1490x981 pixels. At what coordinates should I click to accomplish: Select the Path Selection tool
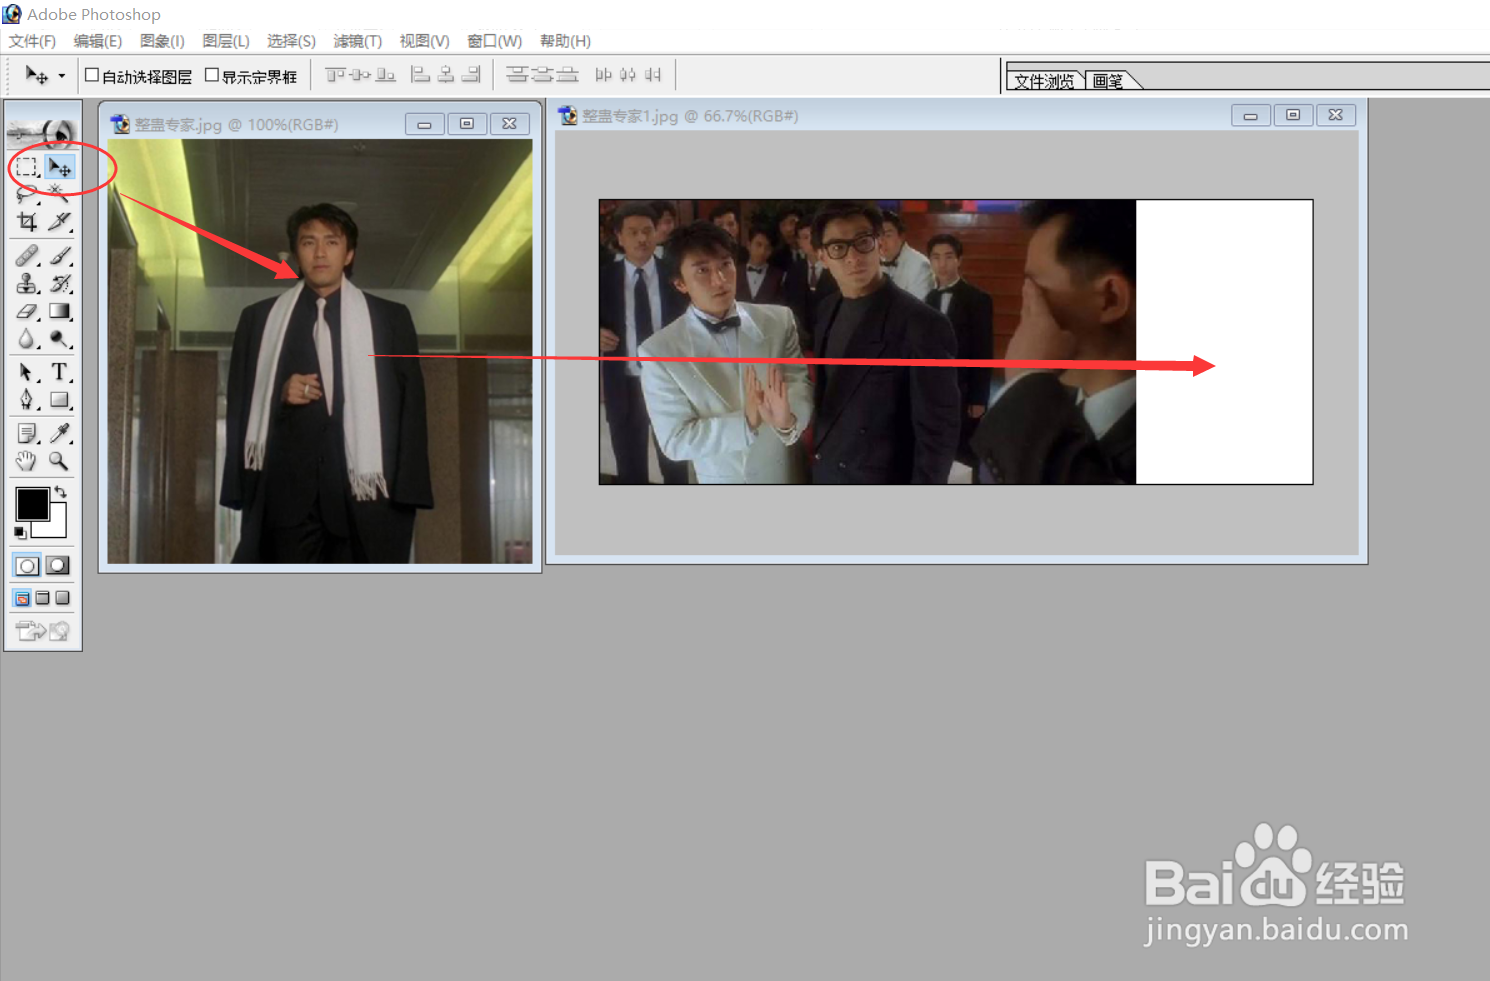pos(27,372)
